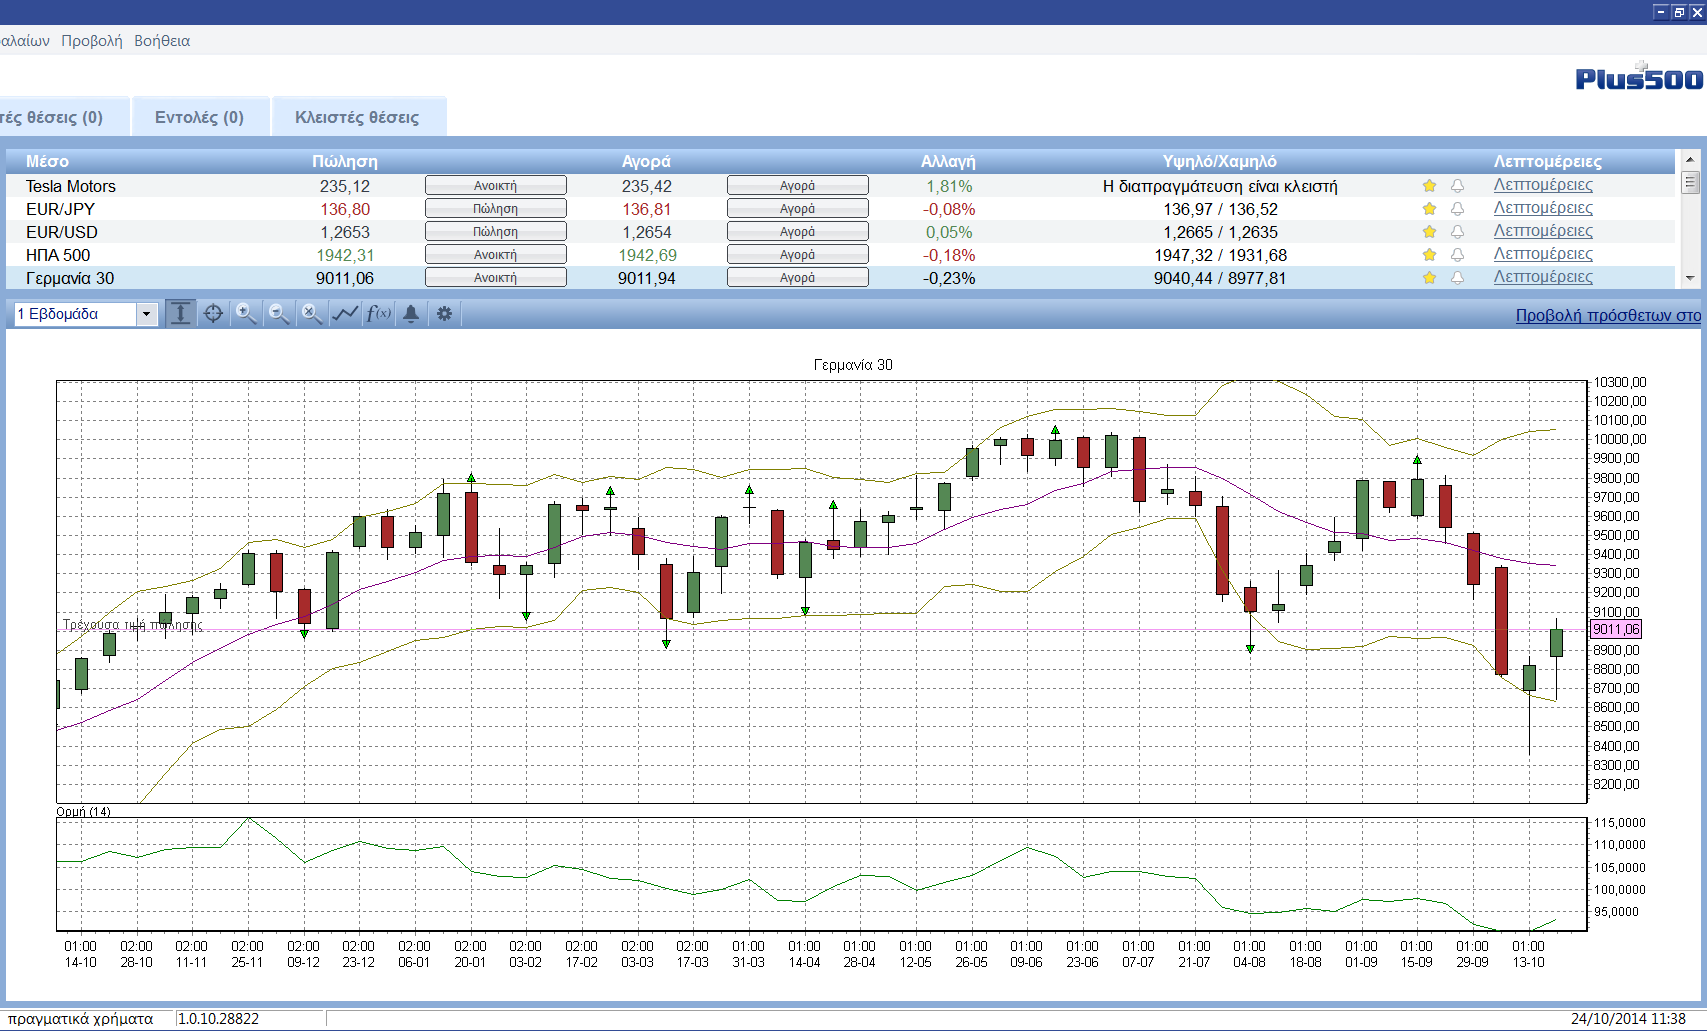Click instruments list scrollbar up arrow

[x=1690, y=160]
